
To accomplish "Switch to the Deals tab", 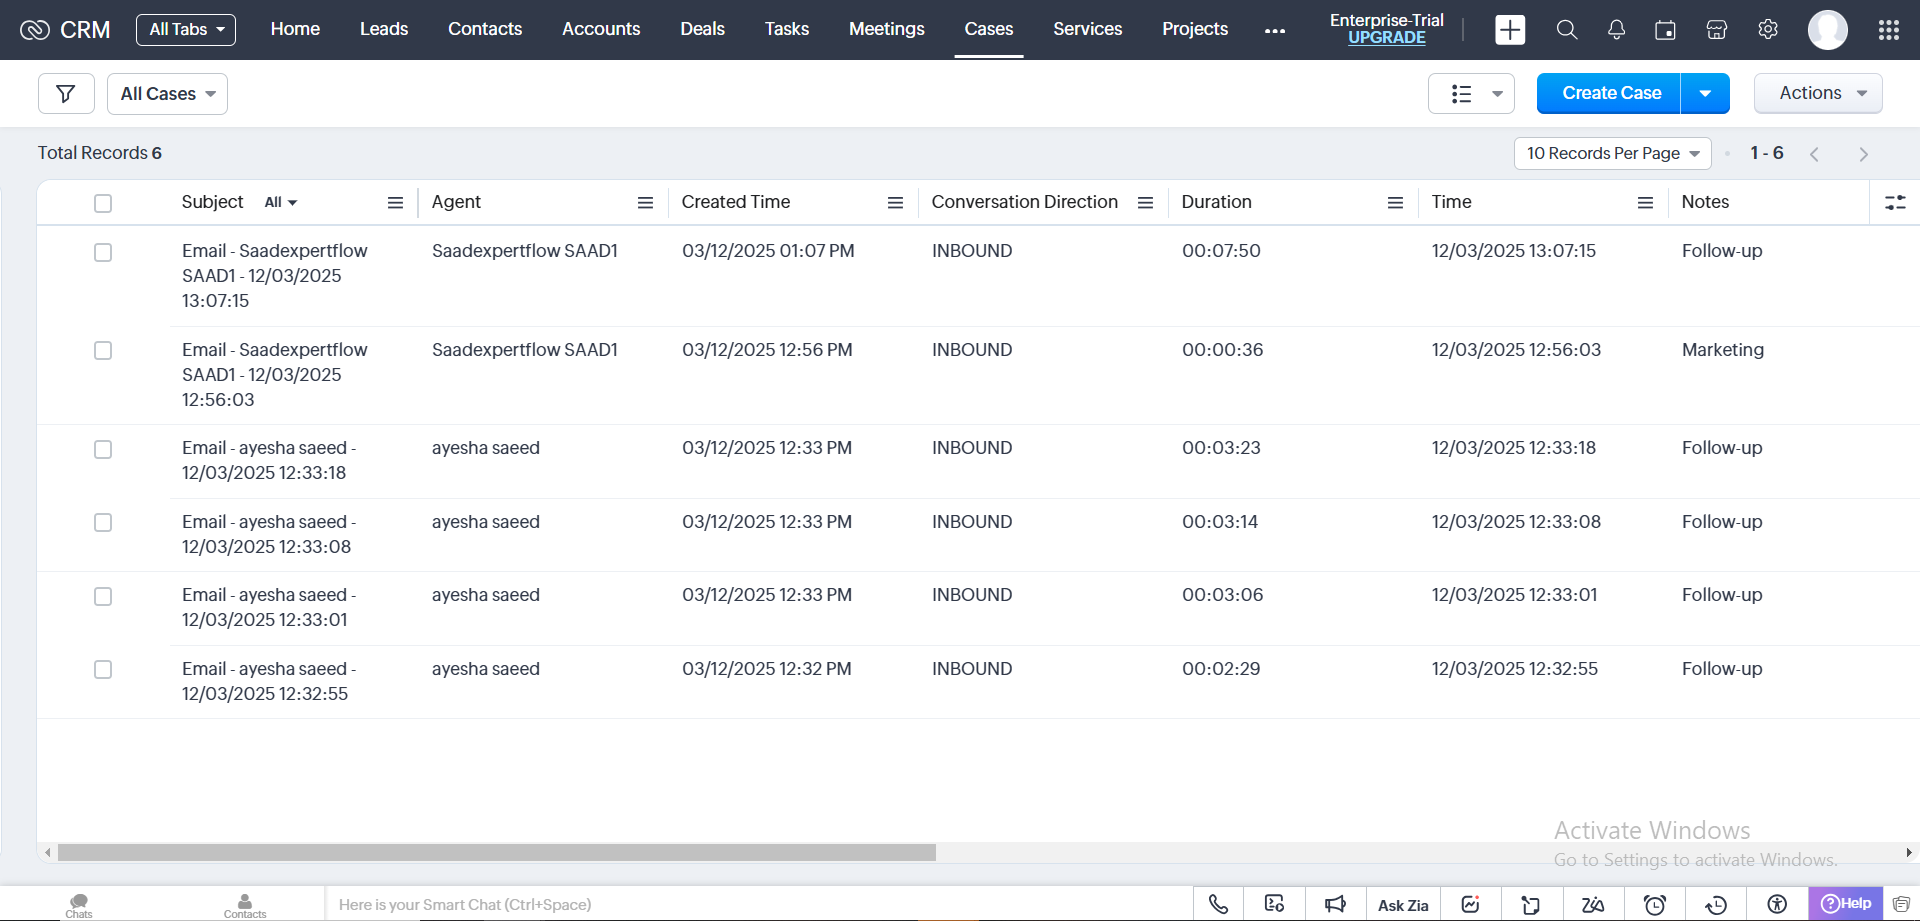I will pos(702,29).
